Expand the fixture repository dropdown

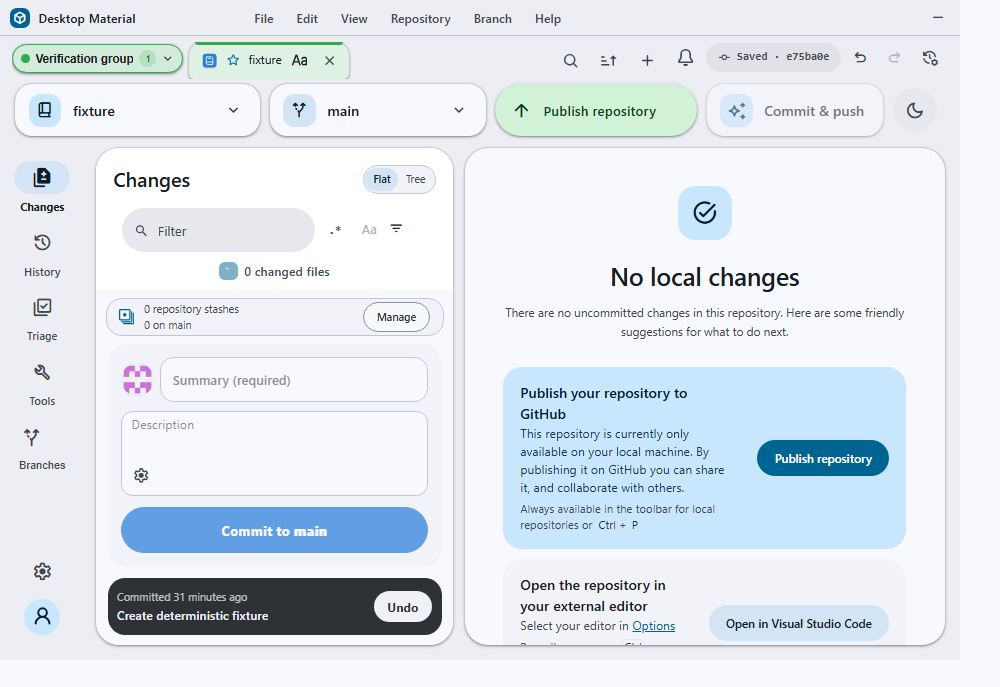click(137, 110)
